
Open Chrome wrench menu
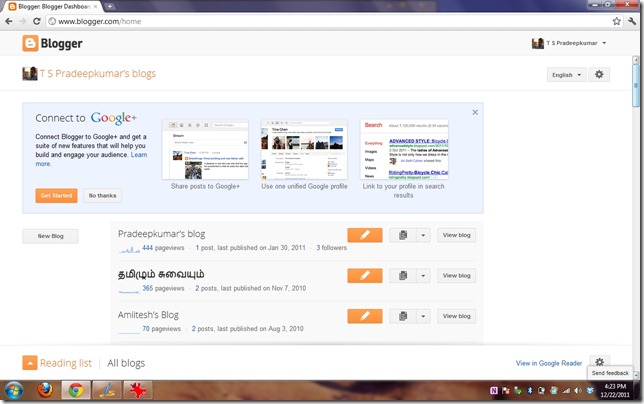(x=632, y=21)
